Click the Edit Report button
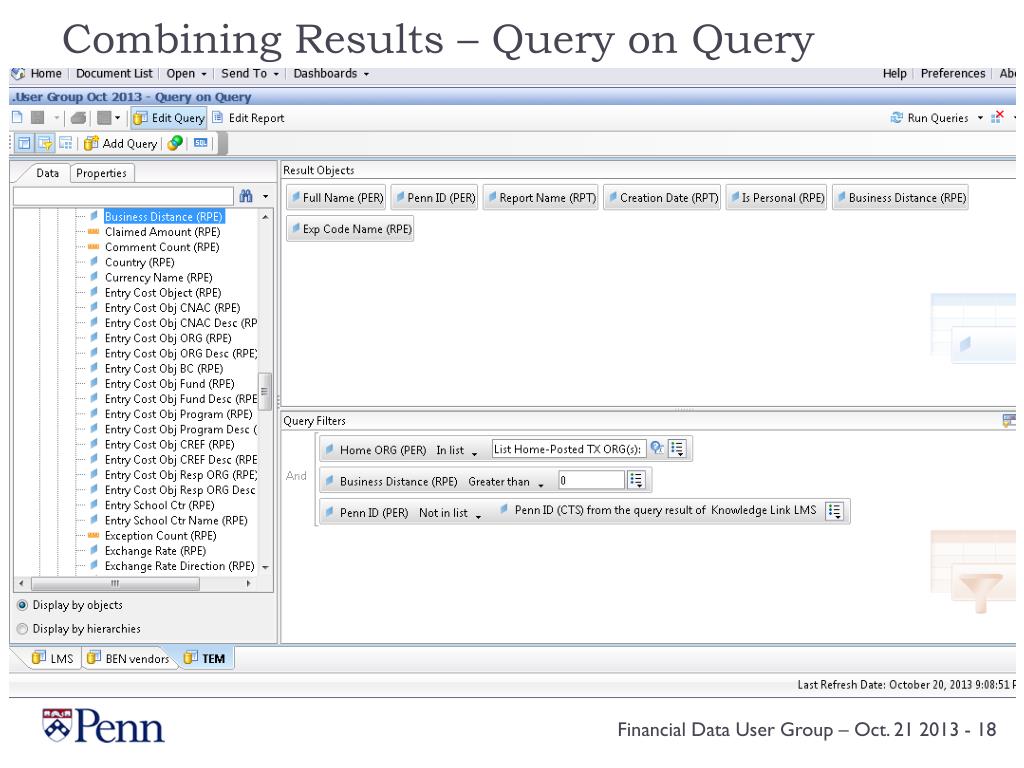 point(248,118)
